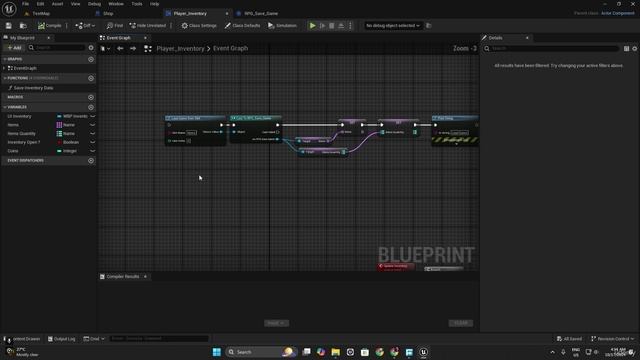Open the Output Log
This screenshot has height=360, width=640.
[62, 339]
